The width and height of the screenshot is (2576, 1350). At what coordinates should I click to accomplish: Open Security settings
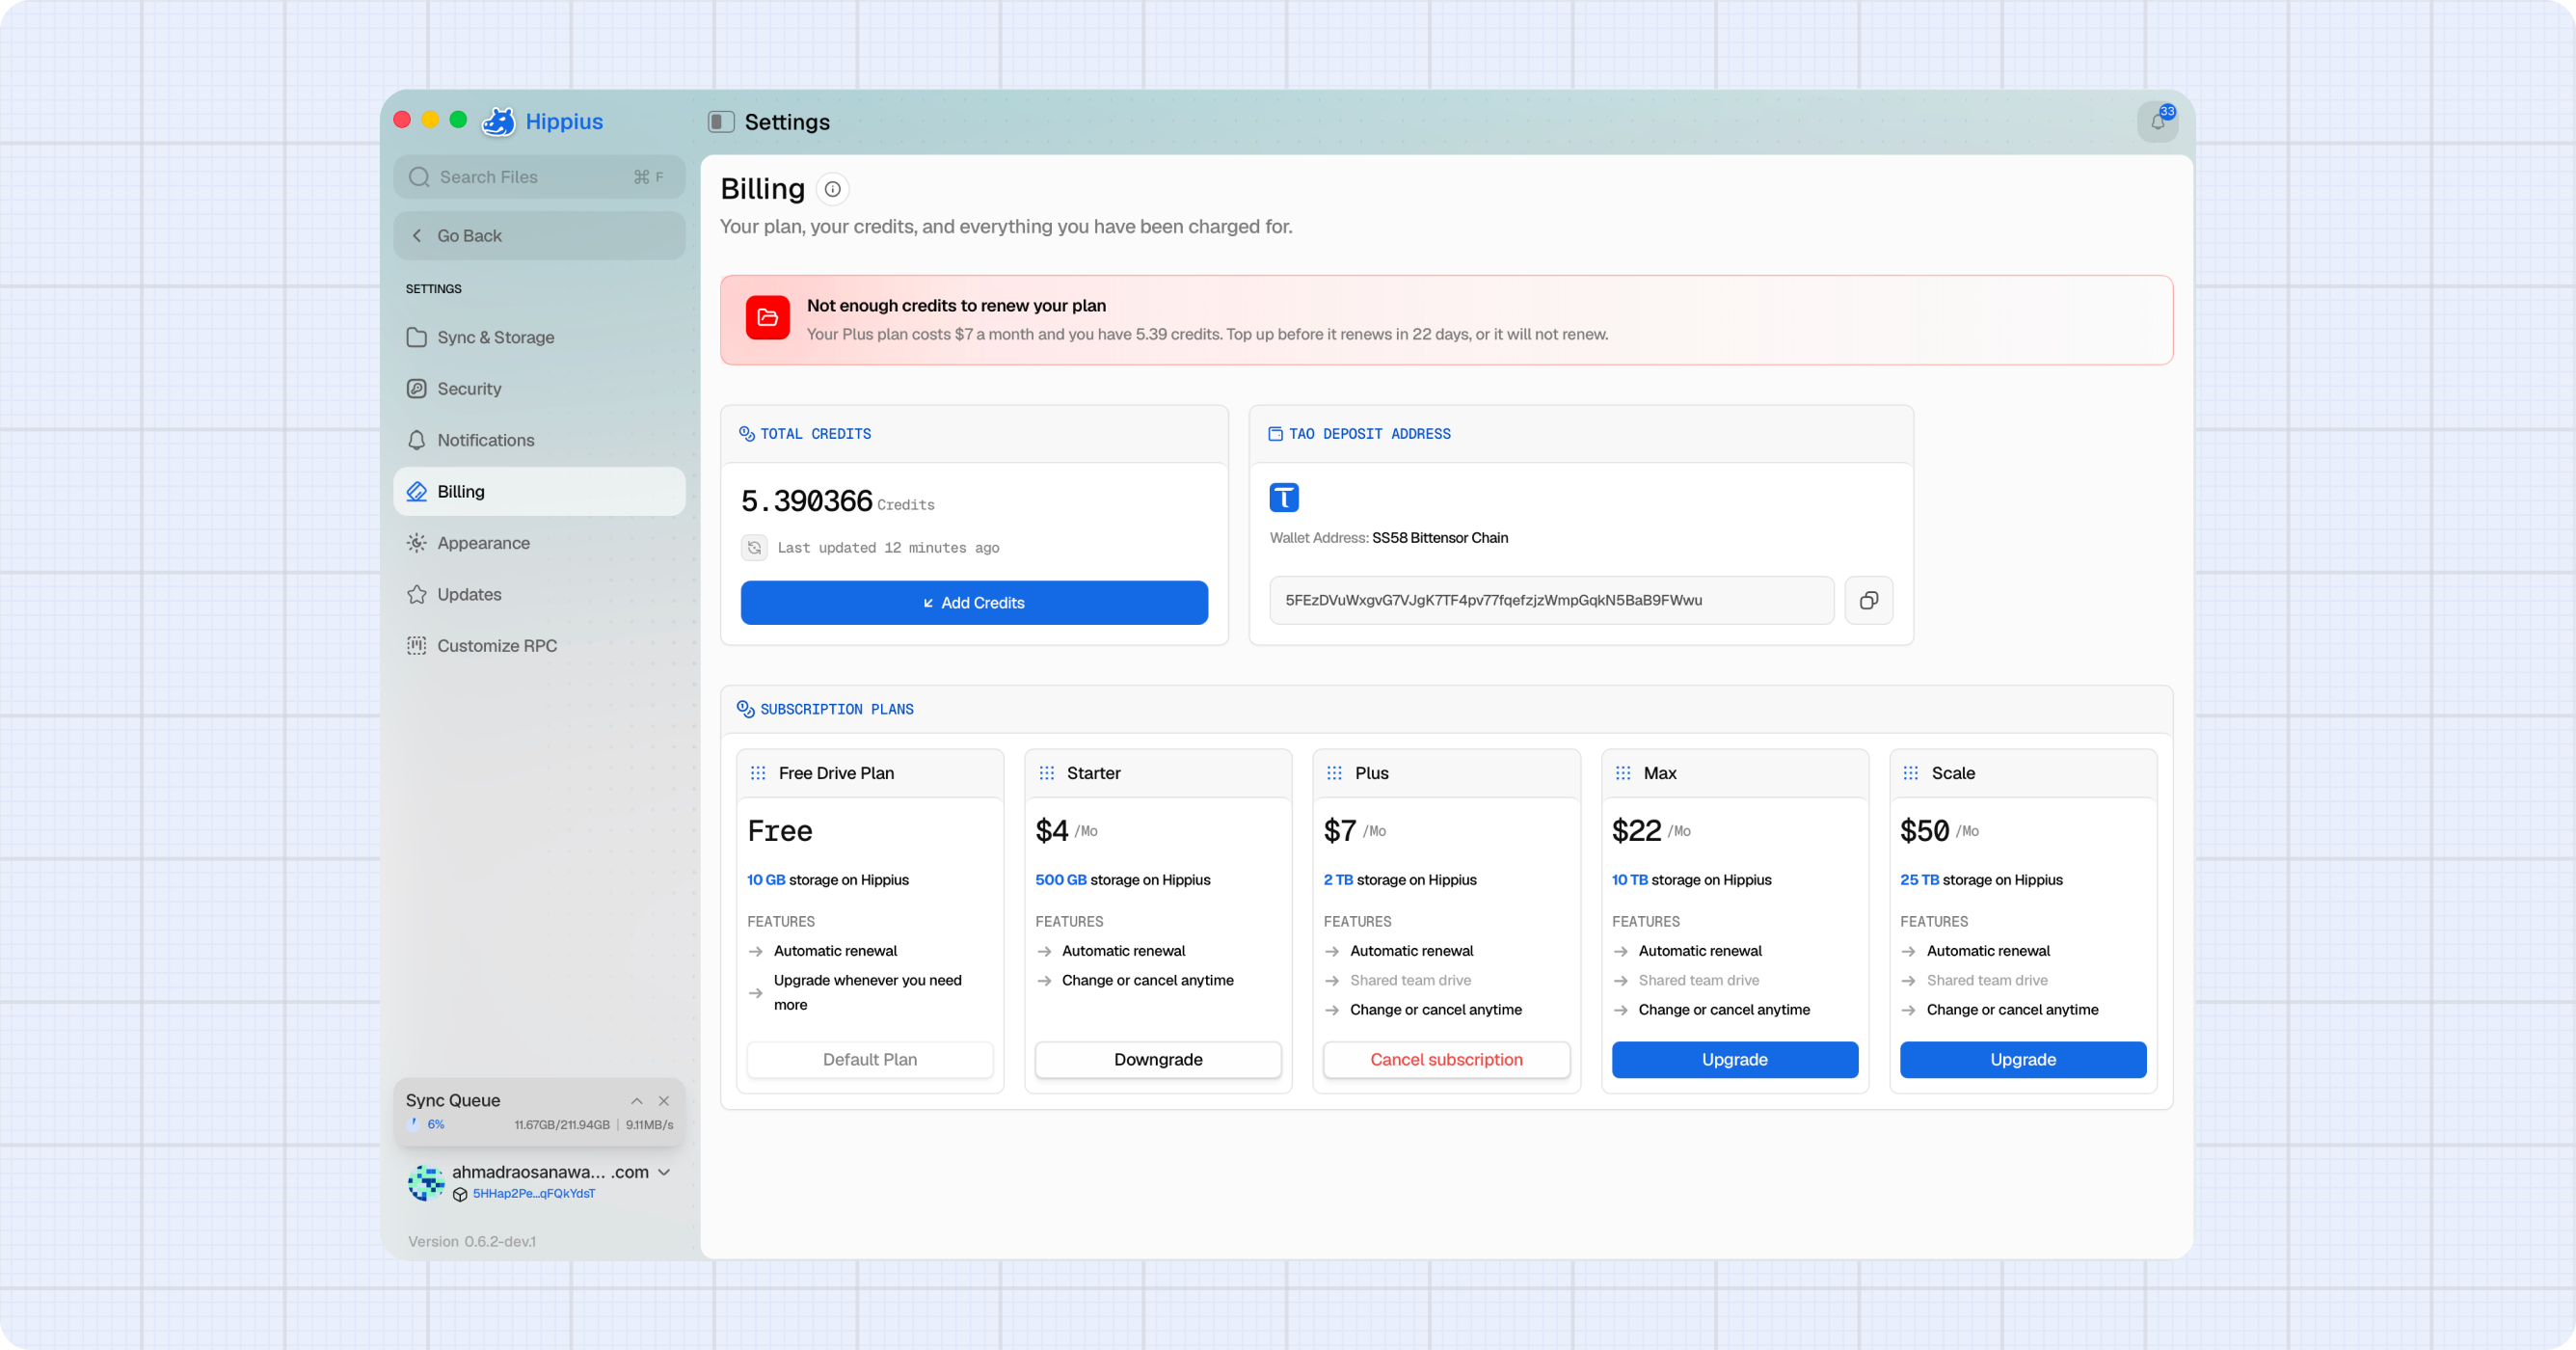click(539, 389)
